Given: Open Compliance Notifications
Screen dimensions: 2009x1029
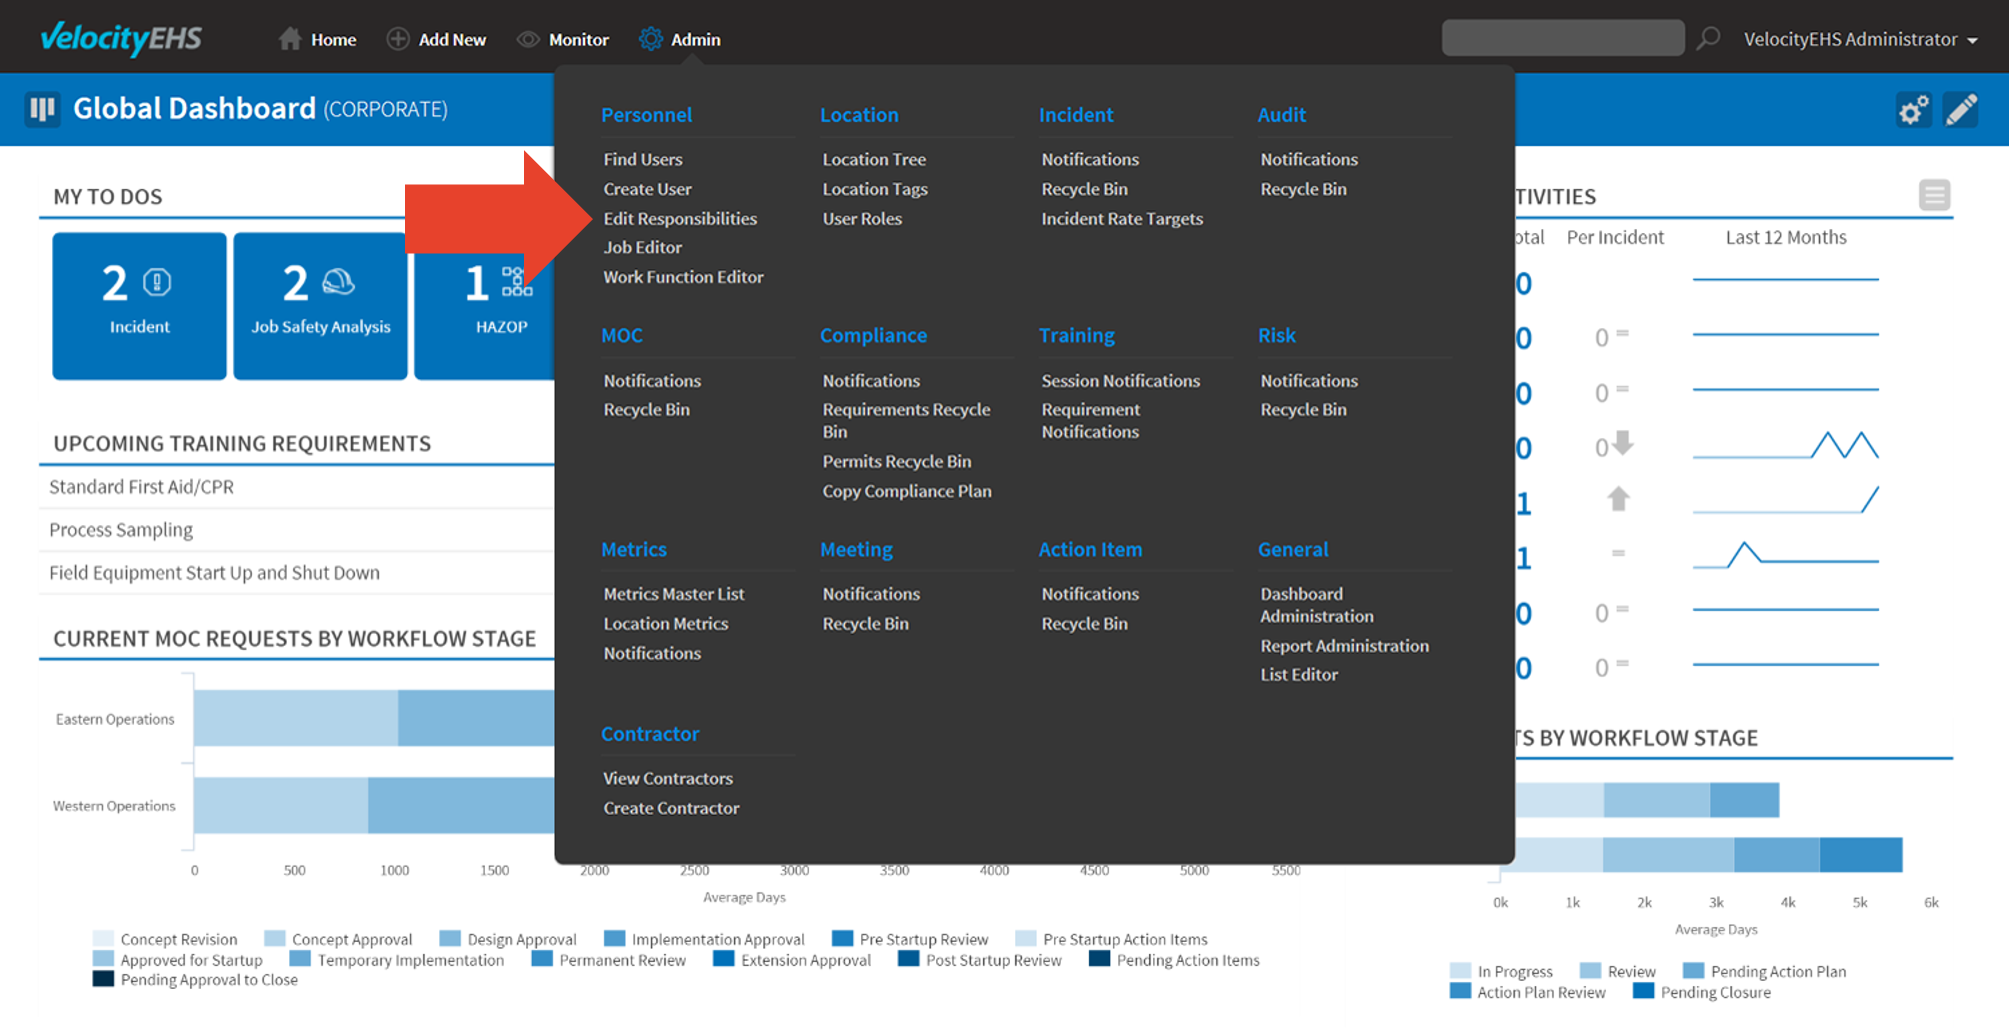Looking at the screenshot, I should (x=871, y=381).
